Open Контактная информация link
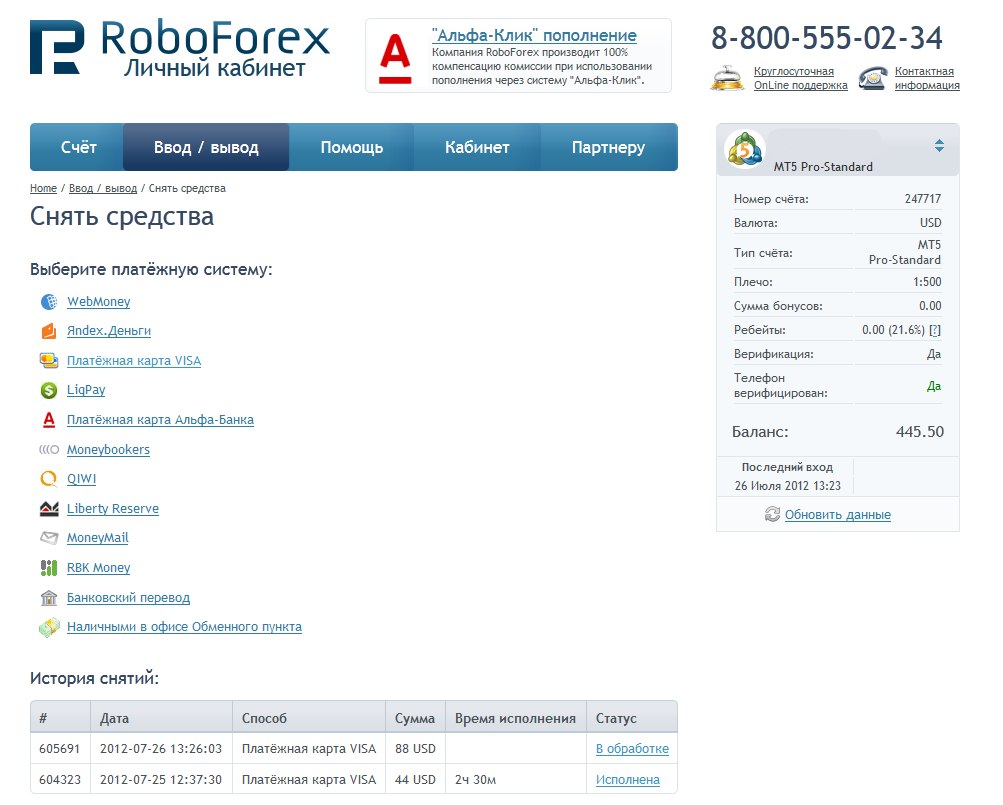This screenshot has height=805, width=1003. click(927, 78)
